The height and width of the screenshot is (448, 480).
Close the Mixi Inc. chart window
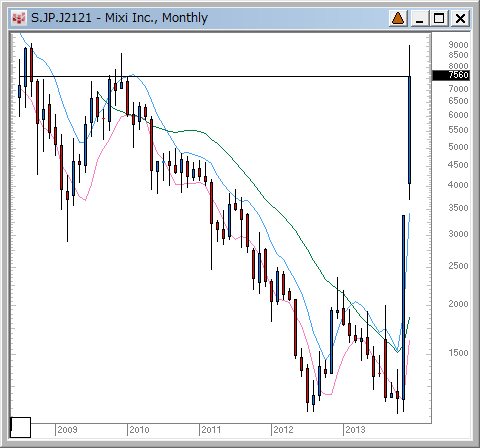(460, 18)
